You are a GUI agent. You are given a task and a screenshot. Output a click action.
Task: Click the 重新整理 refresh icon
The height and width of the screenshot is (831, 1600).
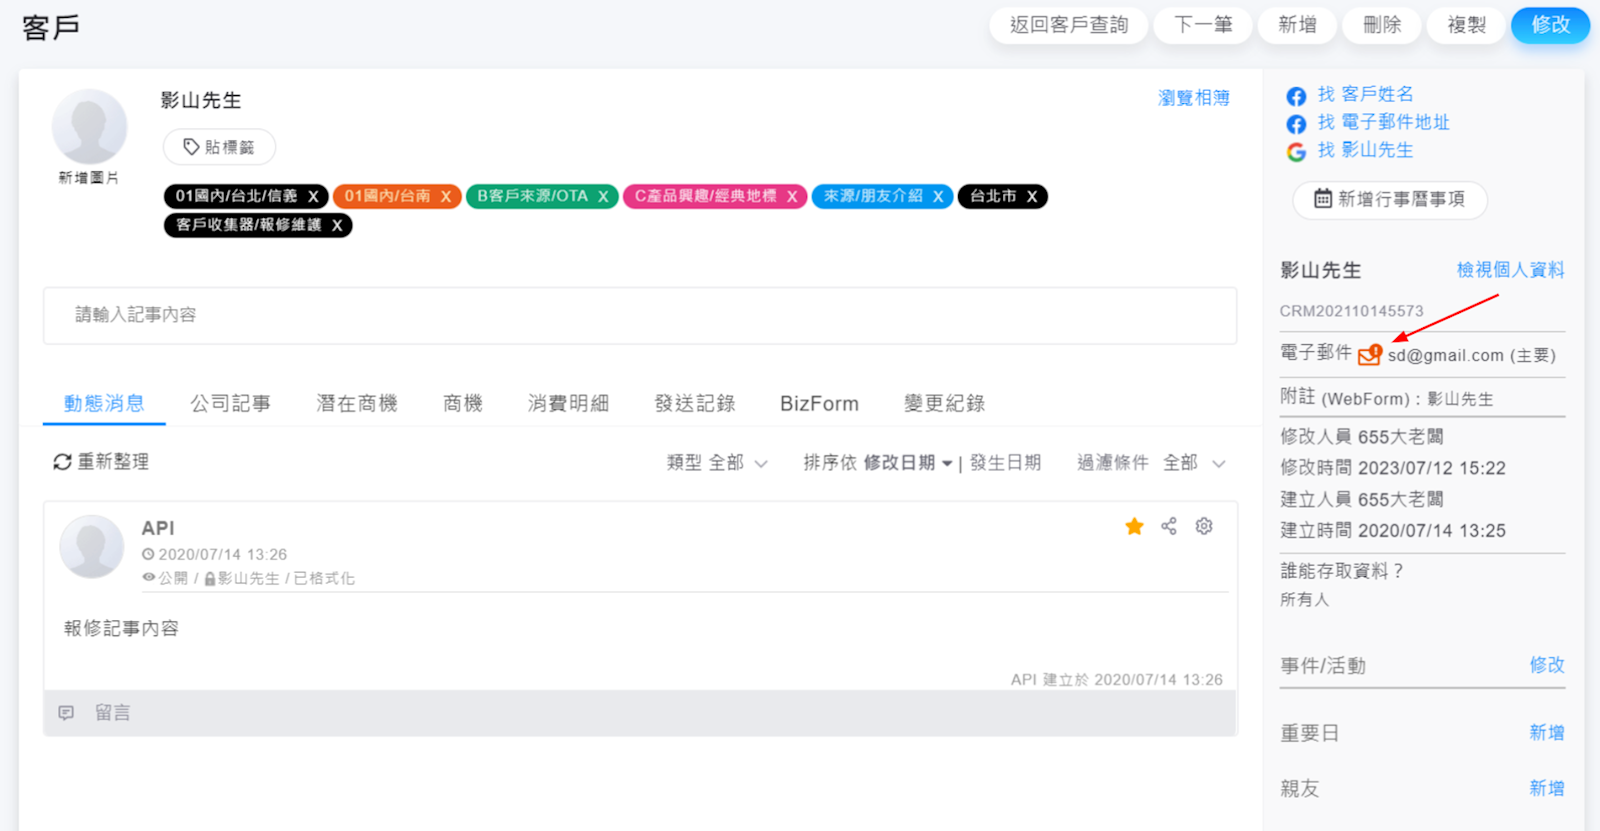tap(62, 462)
